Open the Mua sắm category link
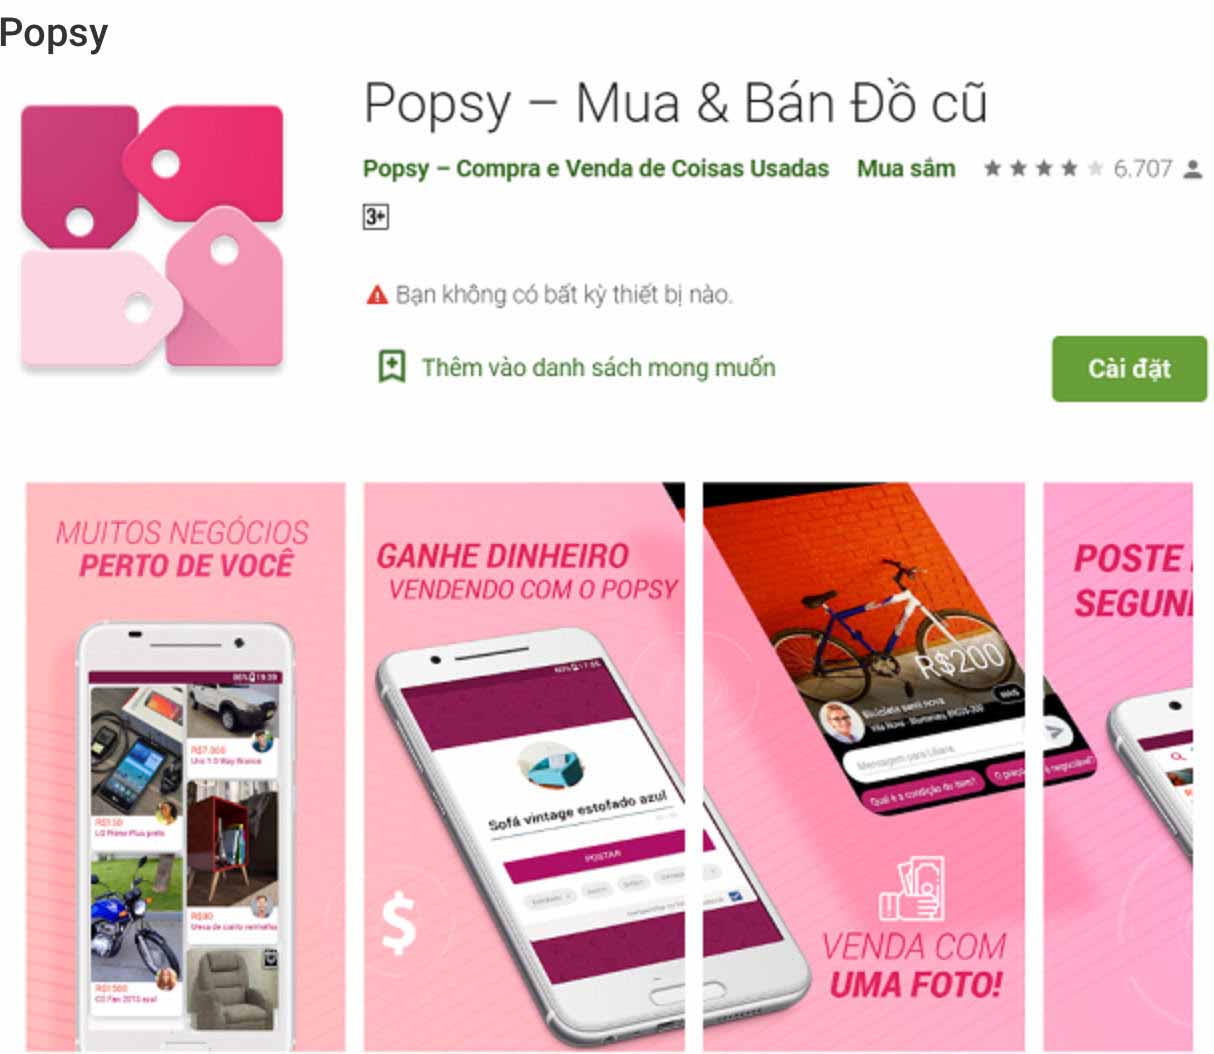Viewport: 1214px width, 1054px height. pyautogui.click(x=906, y=168)
